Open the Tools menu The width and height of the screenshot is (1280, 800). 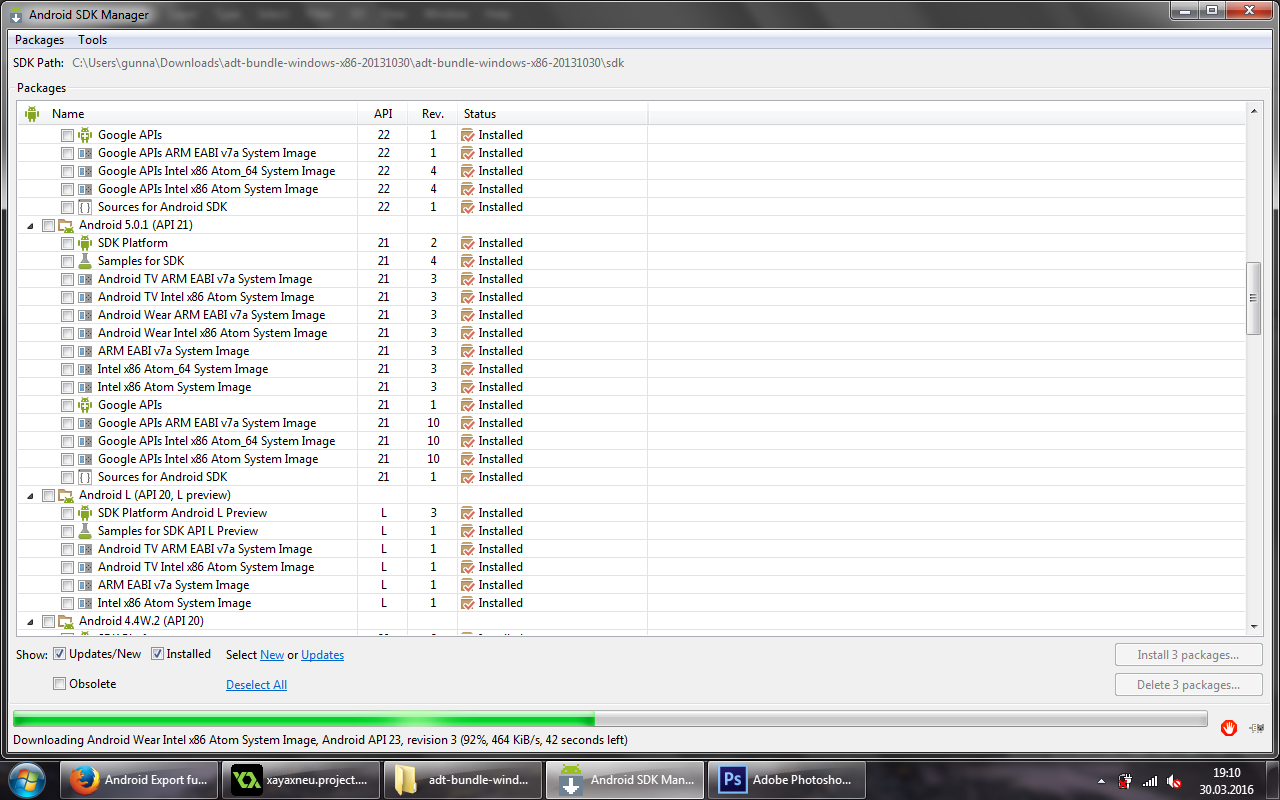(93, 40)
